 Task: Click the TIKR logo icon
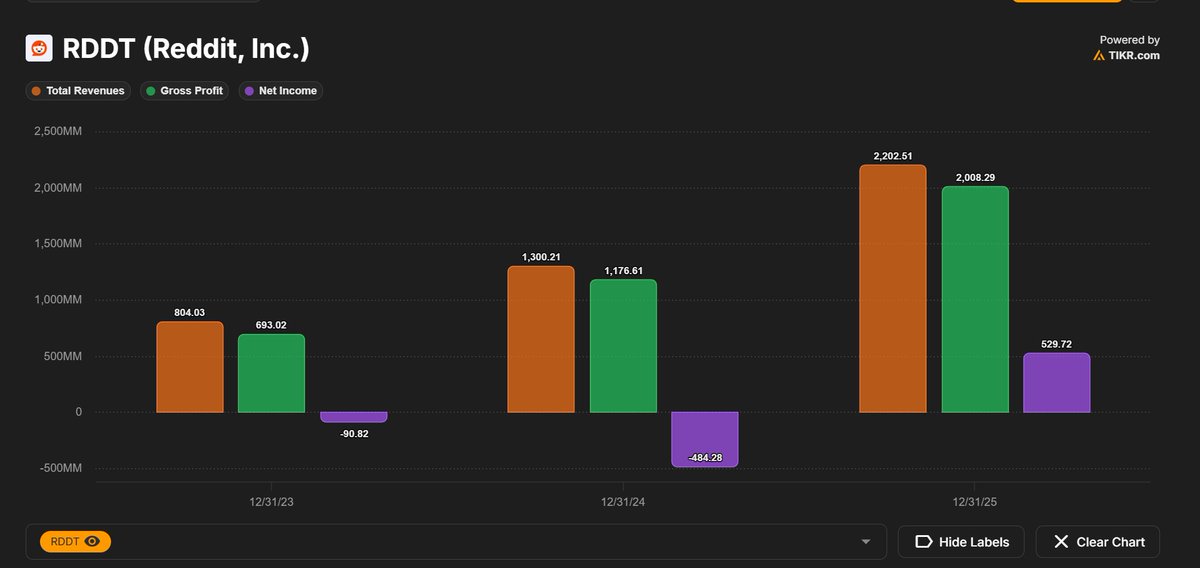tap(1099, 56)
